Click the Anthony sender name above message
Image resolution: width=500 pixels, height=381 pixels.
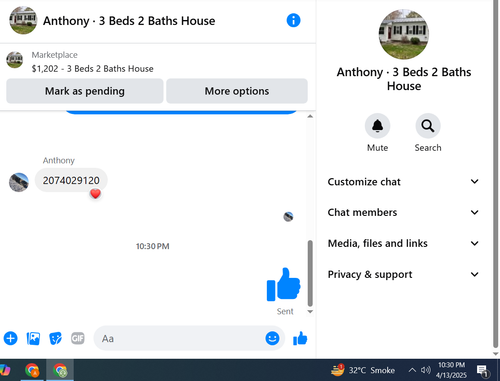click(x=59, y=160)
